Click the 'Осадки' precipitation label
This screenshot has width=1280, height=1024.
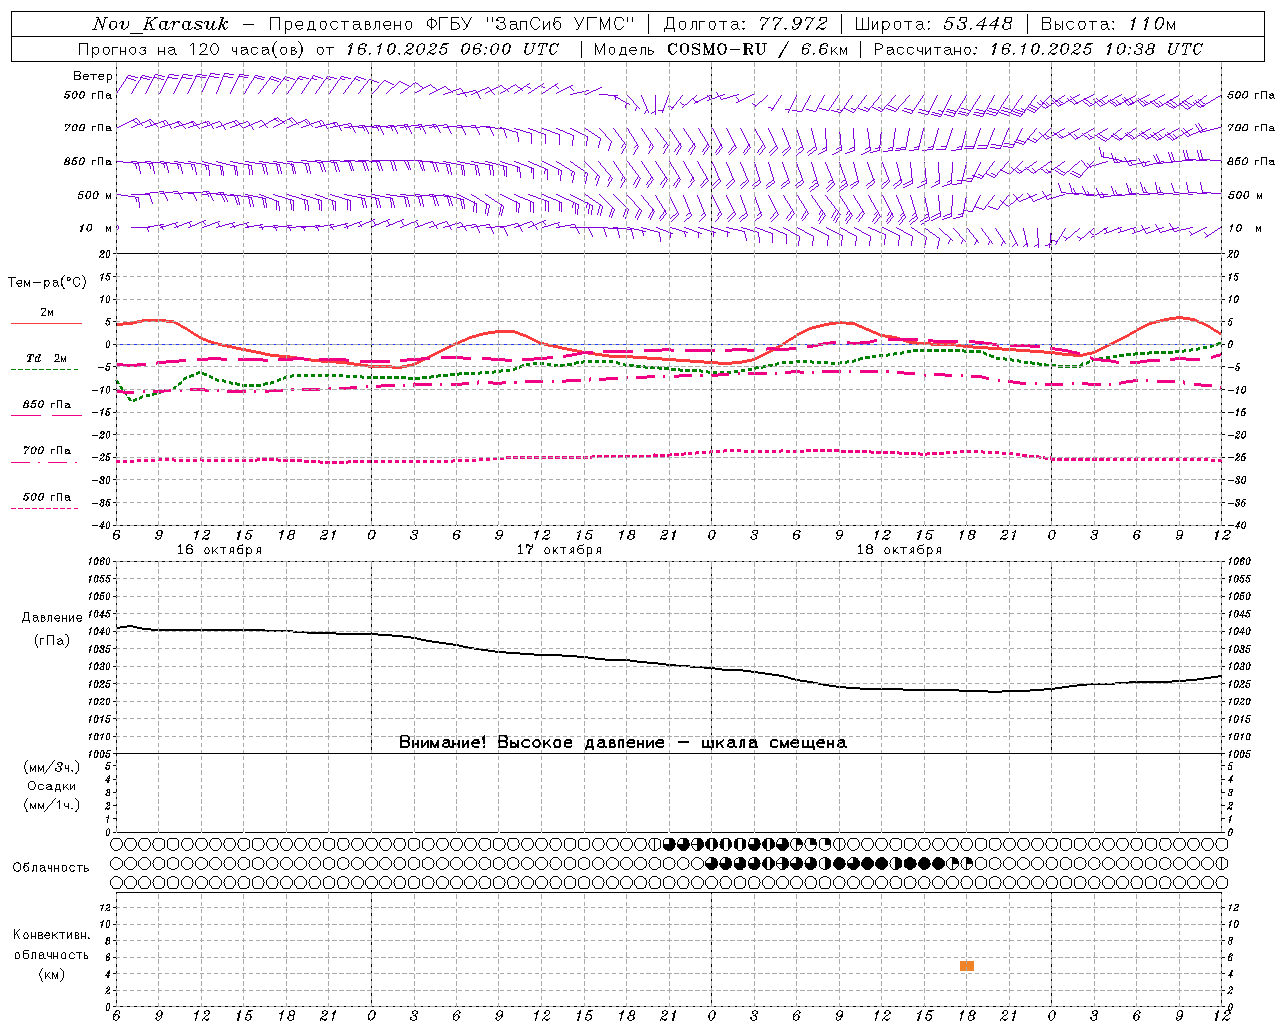pyautogui.click(x=52, y=786)
